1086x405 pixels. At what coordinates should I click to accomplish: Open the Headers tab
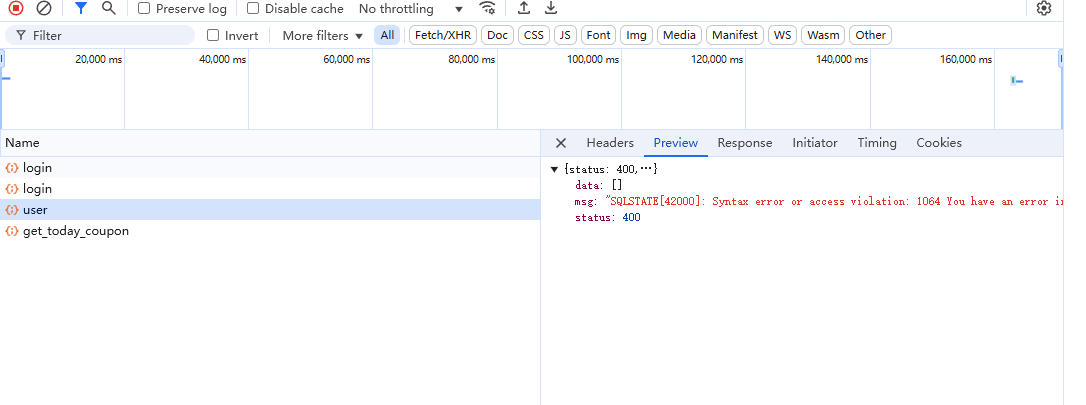pos(610,143)
